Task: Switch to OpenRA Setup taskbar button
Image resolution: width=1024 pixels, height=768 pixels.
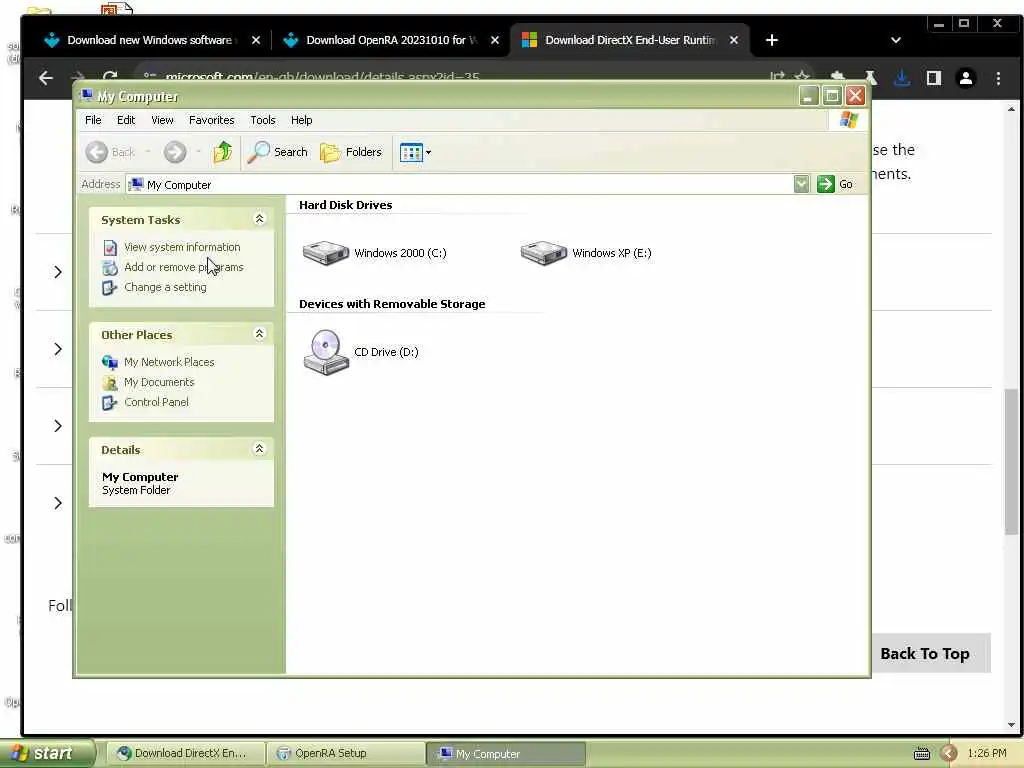Action: pyautogui.click(x=346, y=753)
